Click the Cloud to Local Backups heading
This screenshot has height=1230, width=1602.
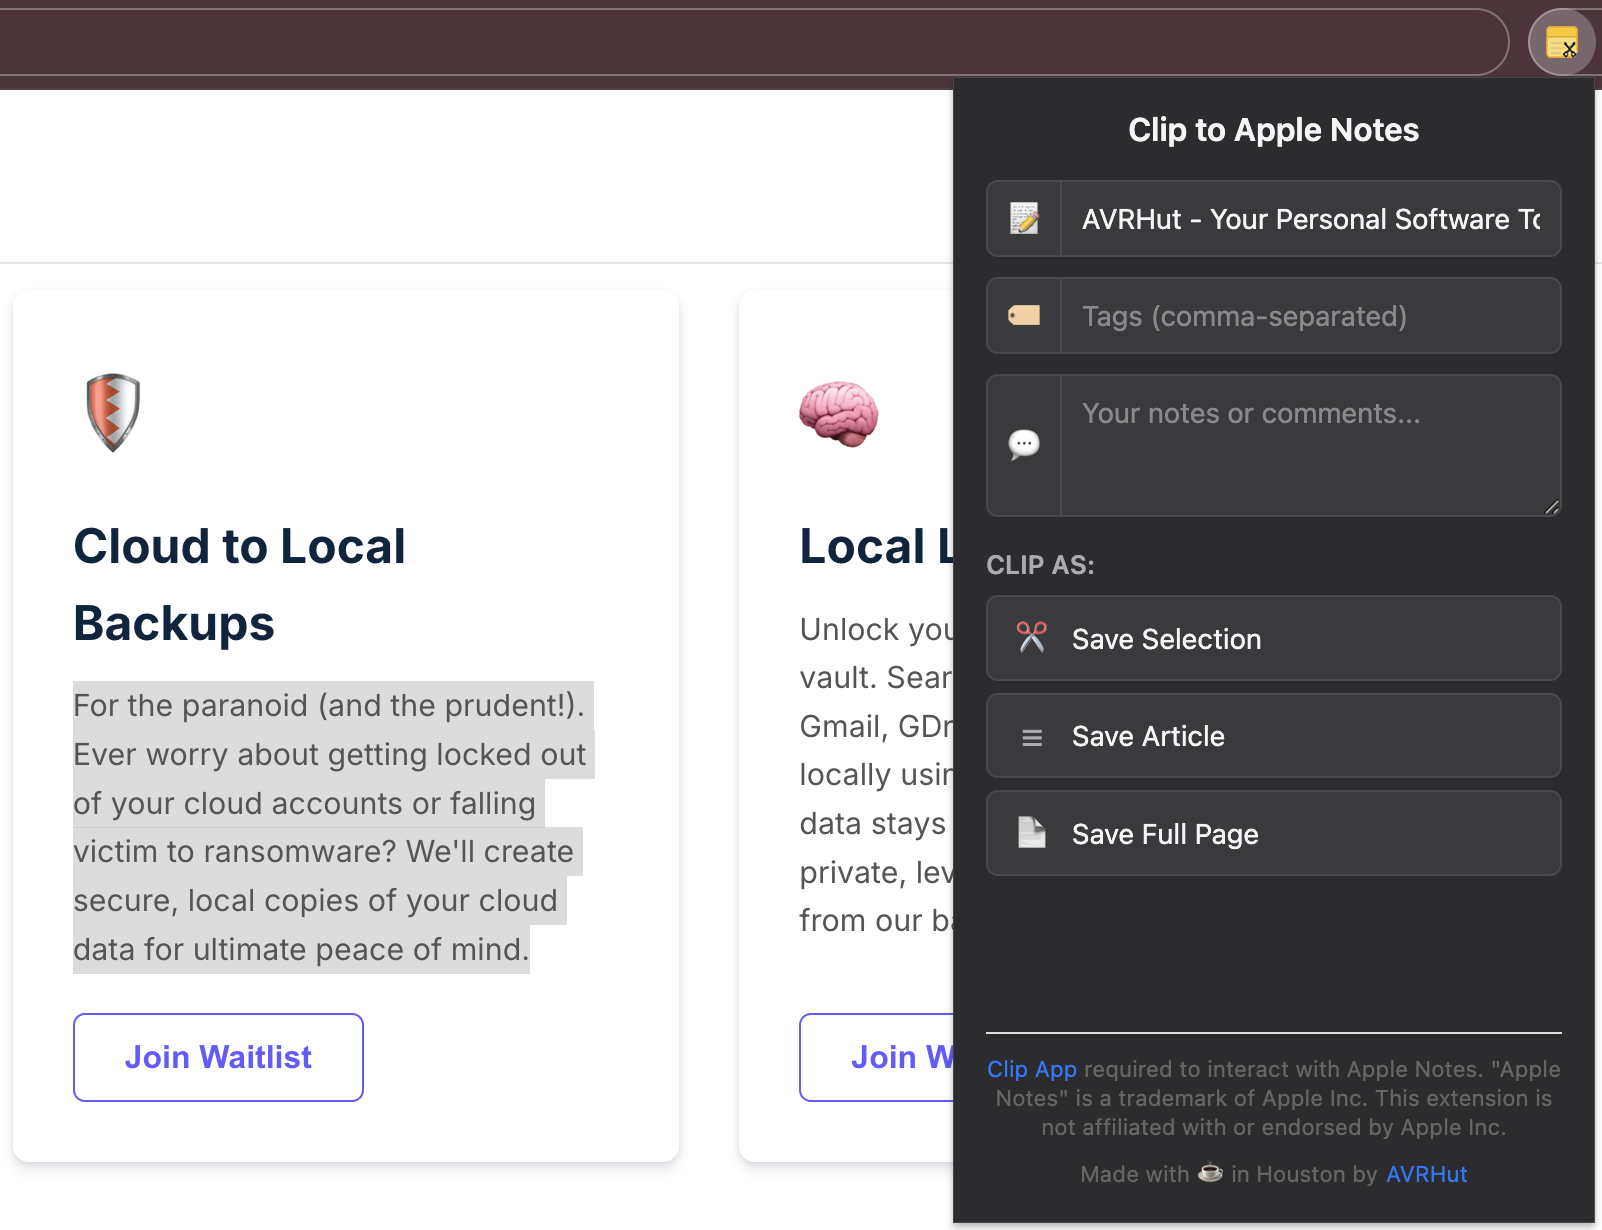[240, 585]
